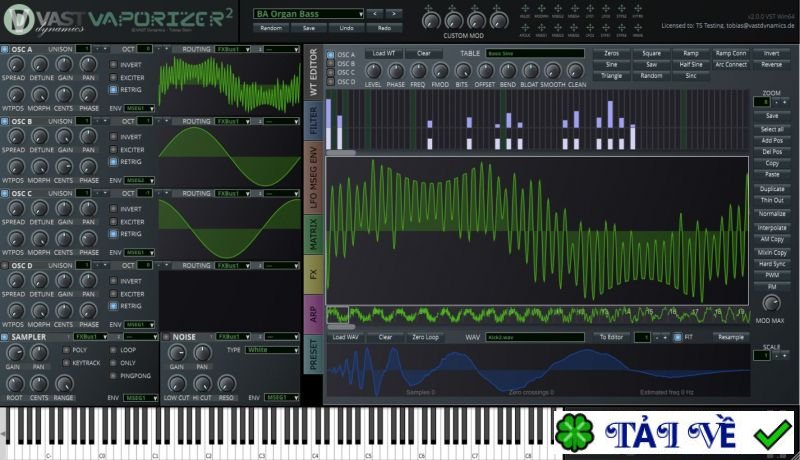
Task: Click OSC C WTPos knob
Action: click(x=15, y=239)
